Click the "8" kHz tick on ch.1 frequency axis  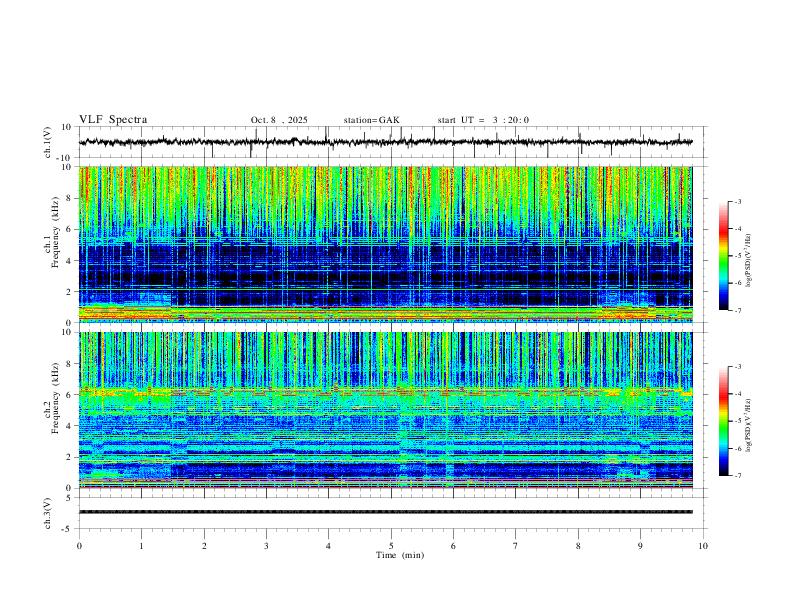point(69,198)
